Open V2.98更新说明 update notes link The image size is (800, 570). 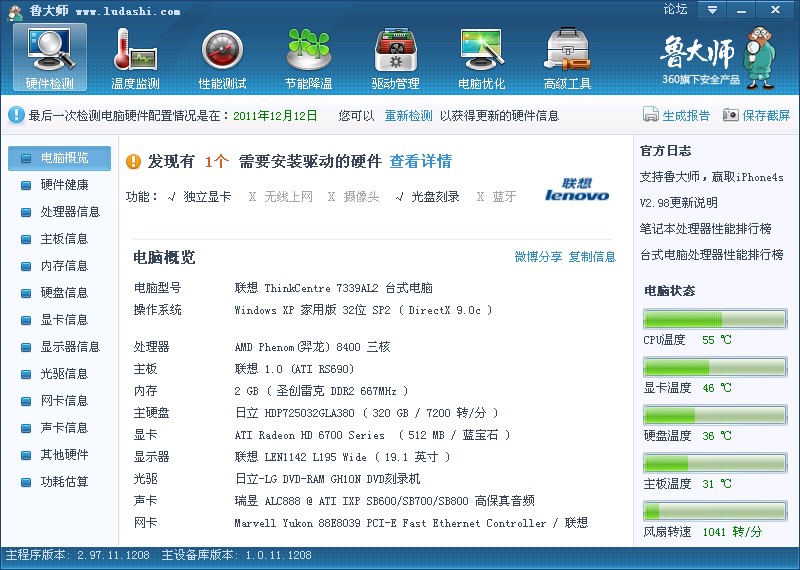tap(679, 203)
